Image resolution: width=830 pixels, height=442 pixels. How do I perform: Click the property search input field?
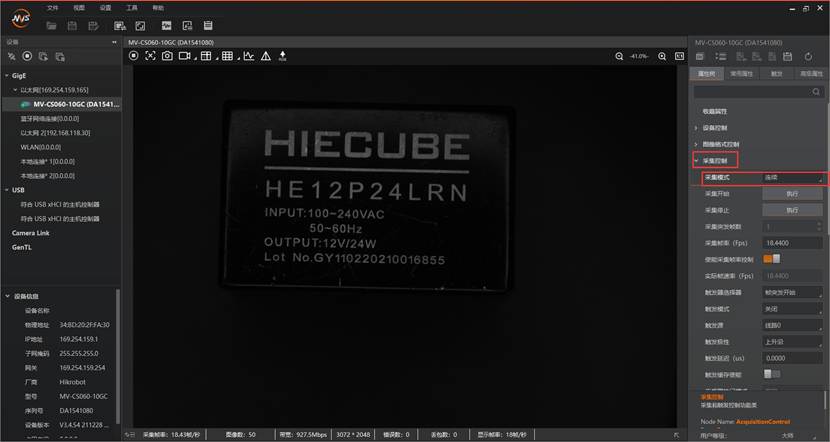[758, 92]
